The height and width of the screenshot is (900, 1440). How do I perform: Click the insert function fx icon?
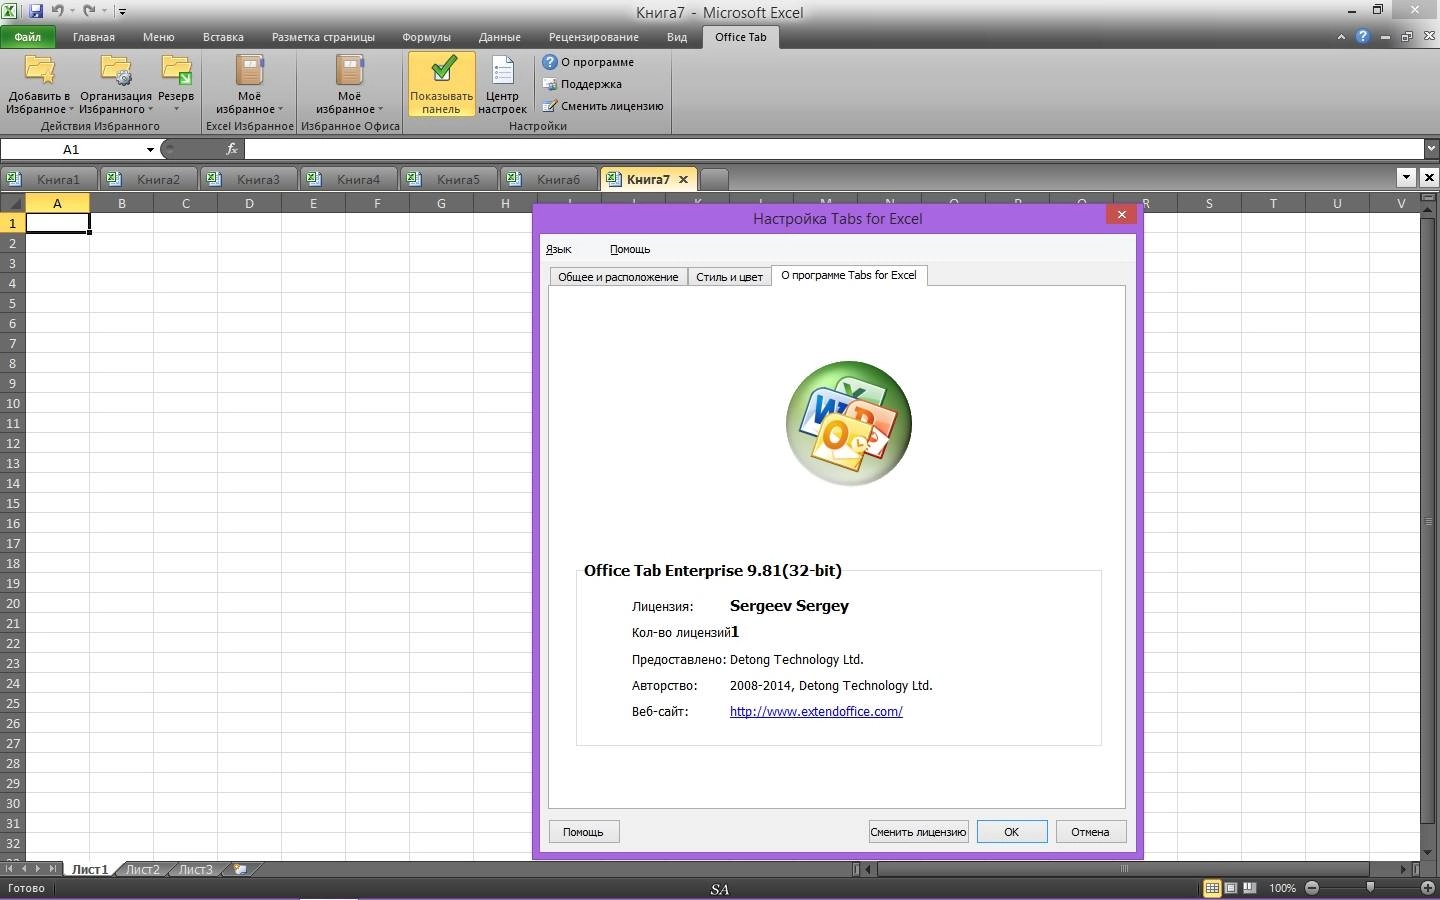[x=231, y=149]
